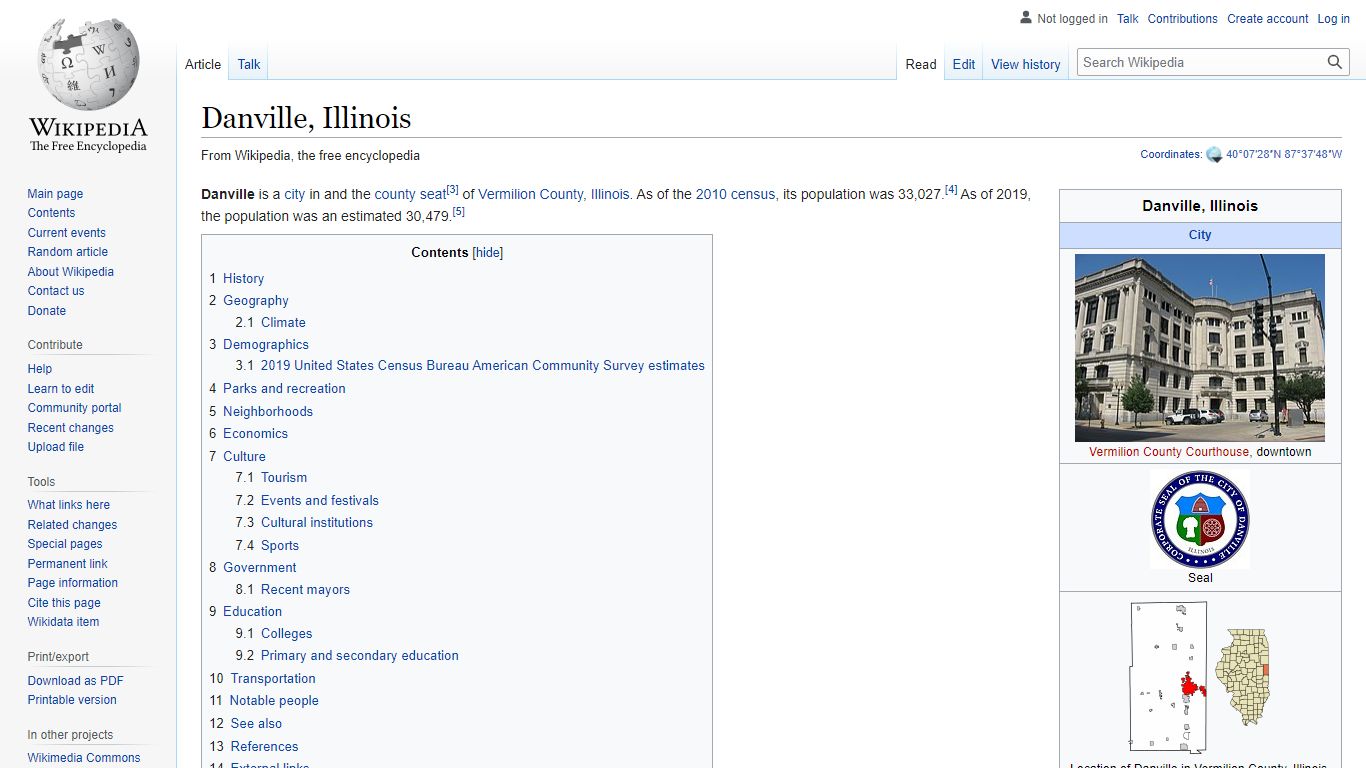The image size is (1366, 768).
Task: Open Wikimedia Commons link
Action: 84,758
